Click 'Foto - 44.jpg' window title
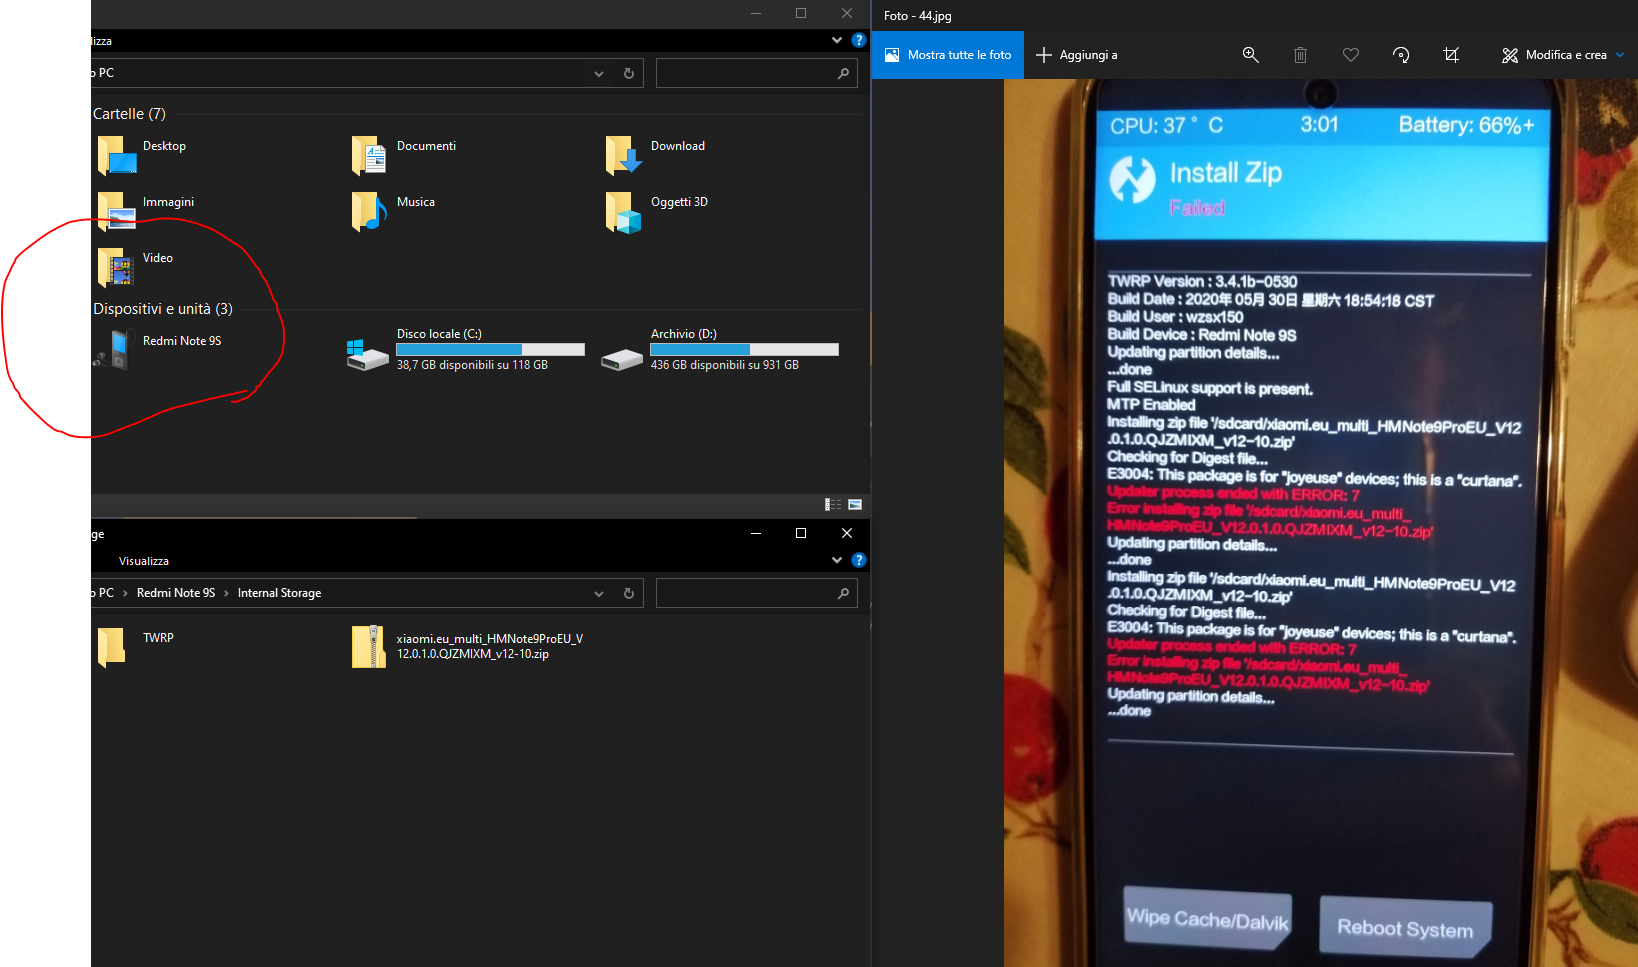The height and width of the screenshot is (967, 1638). [917, 16]
